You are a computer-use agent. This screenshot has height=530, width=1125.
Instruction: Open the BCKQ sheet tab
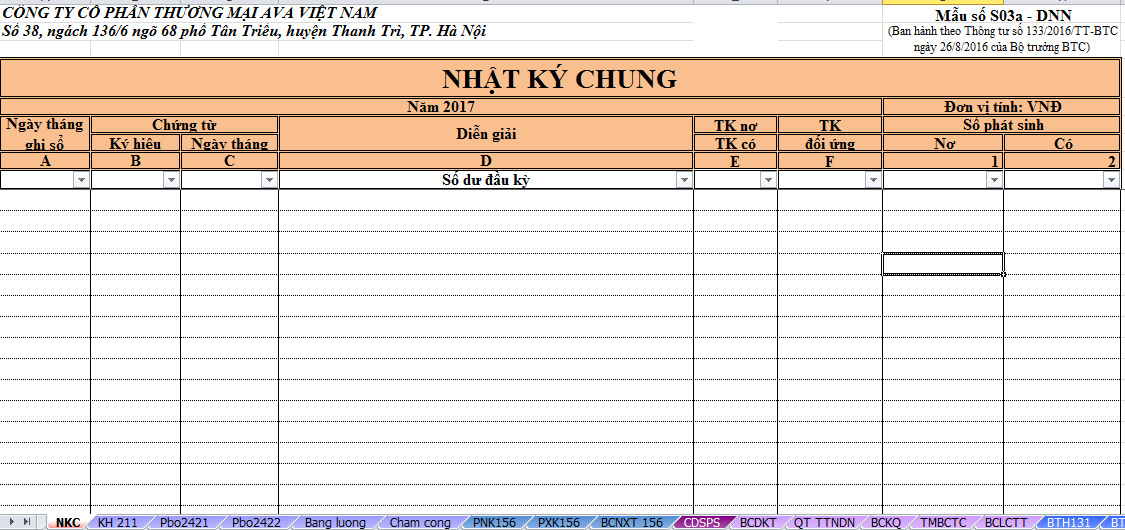[x=885, y=522]
